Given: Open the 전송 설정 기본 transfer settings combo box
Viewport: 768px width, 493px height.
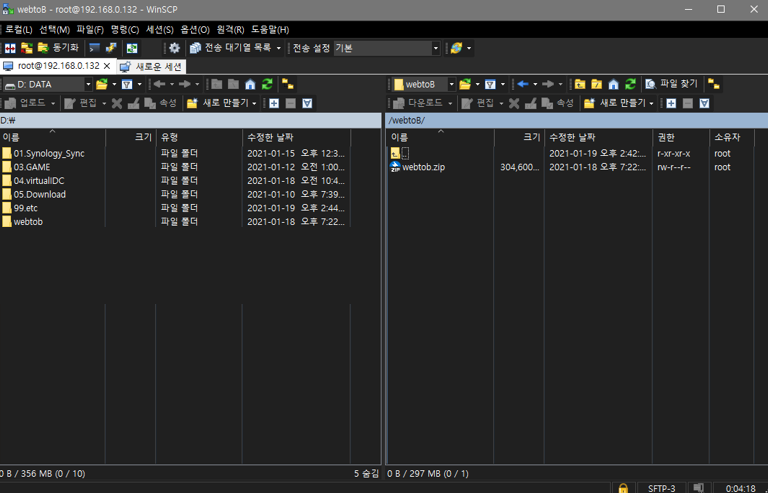Looking at the screenshot, I should (386, 48).
